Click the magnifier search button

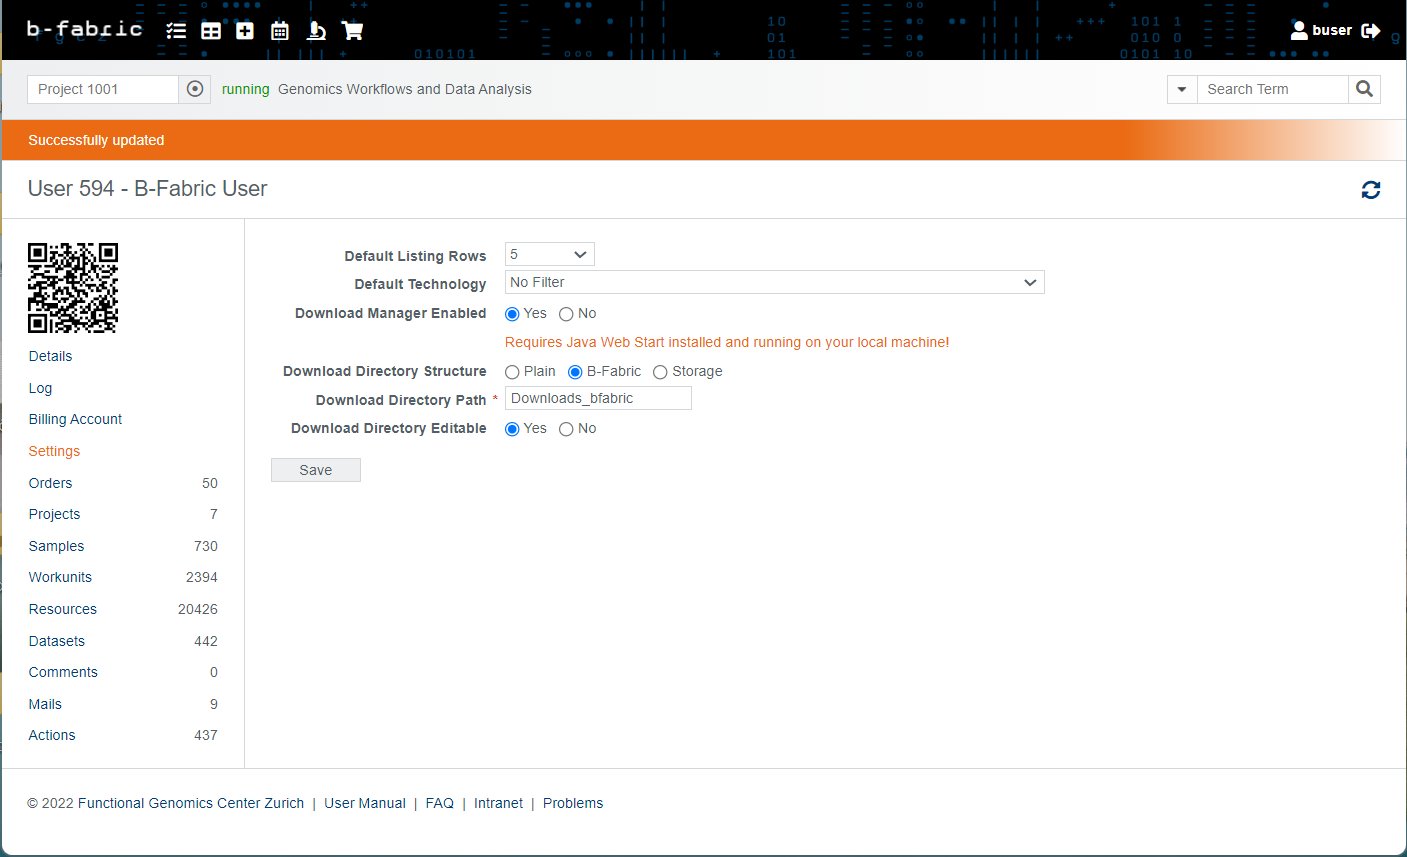pos(1364,89)
